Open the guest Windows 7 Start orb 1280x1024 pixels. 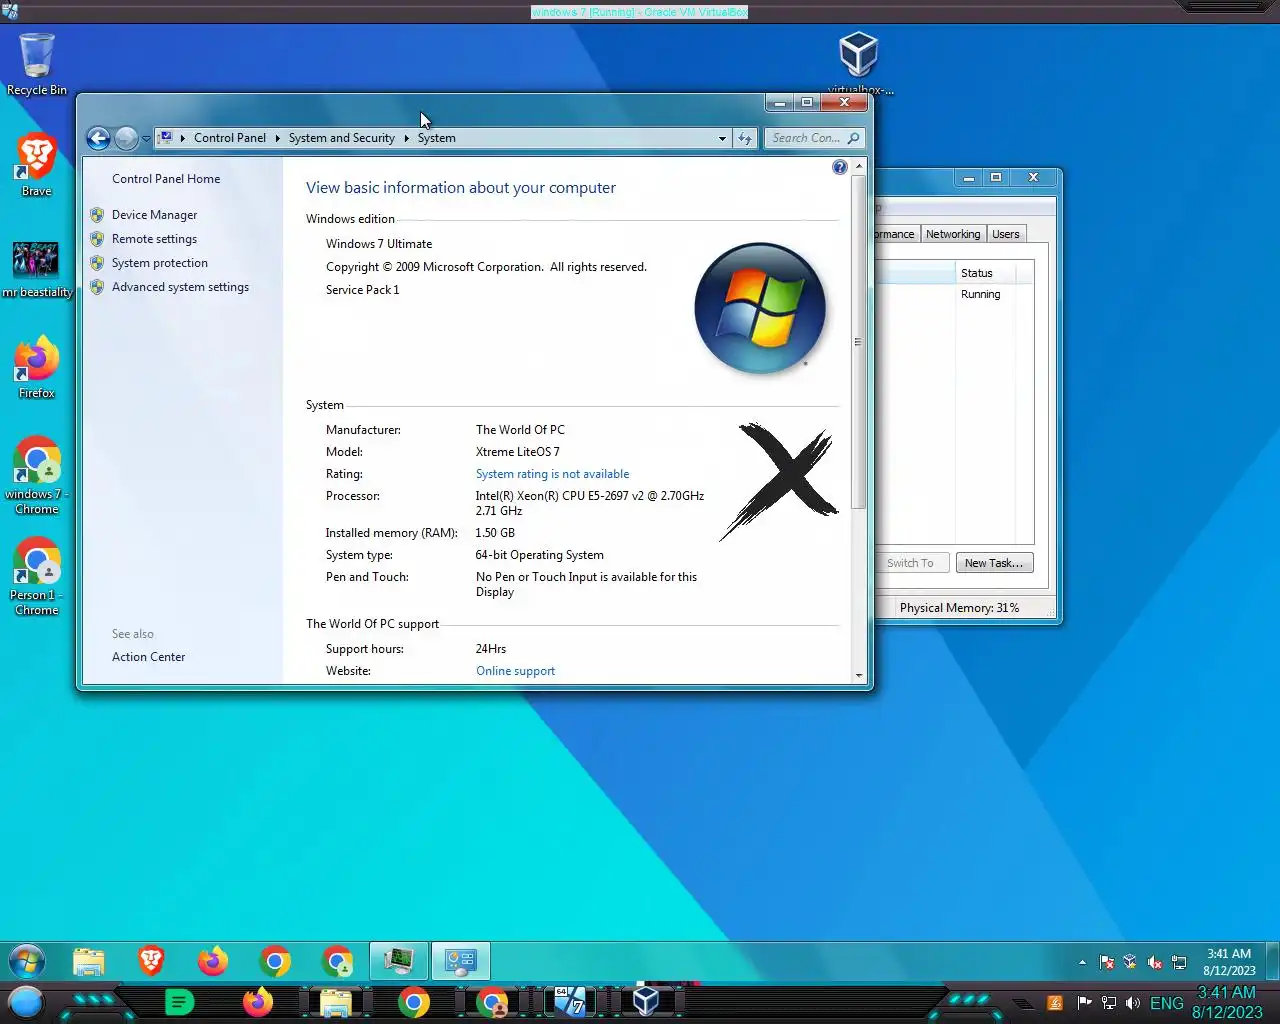coord(27,962)
